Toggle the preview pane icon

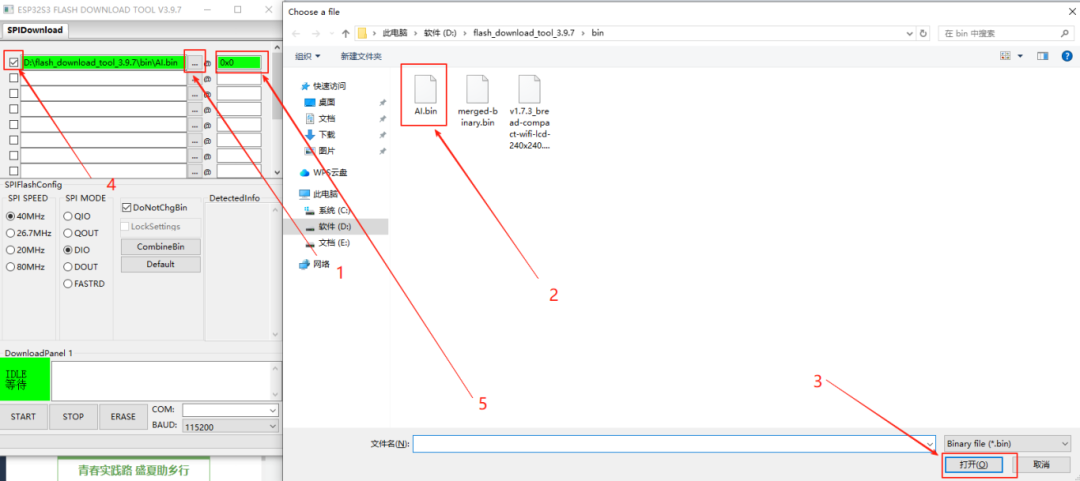[x=1042, y=56]
